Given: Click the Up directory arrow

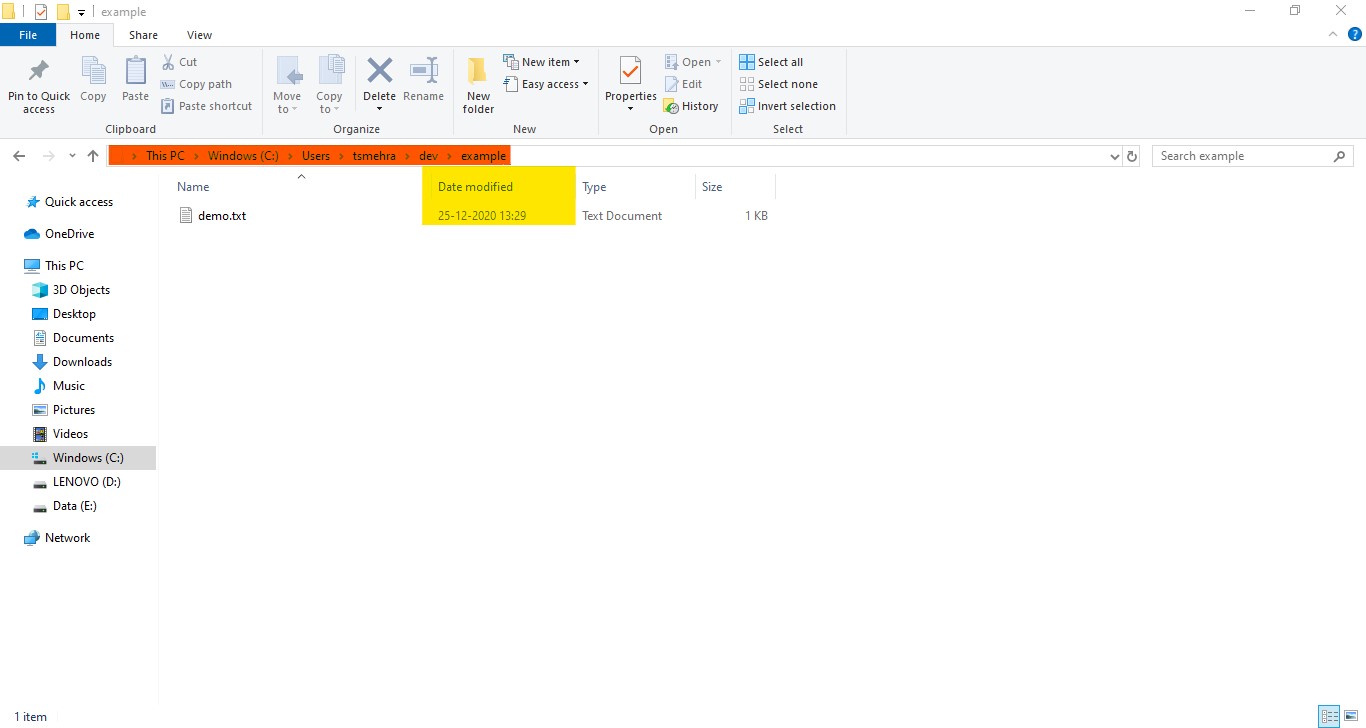Looking at the screenshot, I should [93, 156].
